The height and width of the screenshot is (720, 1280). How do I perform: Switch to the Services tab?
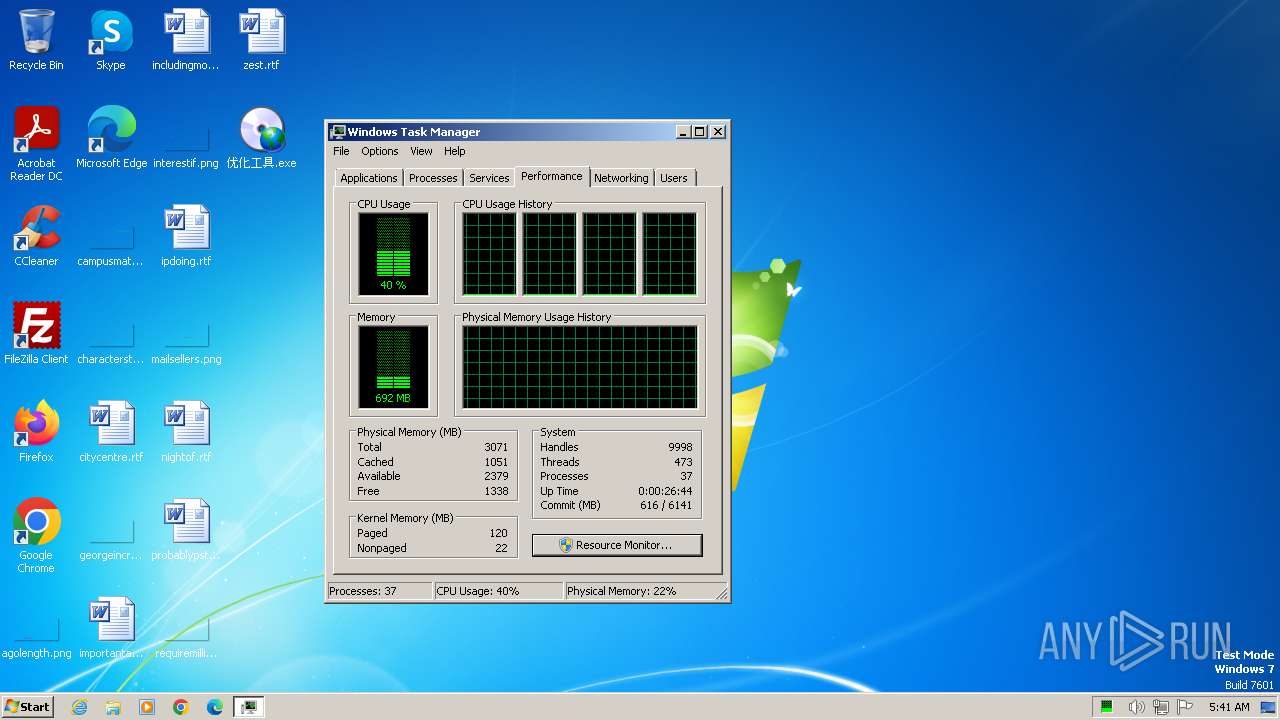[489, 178]
